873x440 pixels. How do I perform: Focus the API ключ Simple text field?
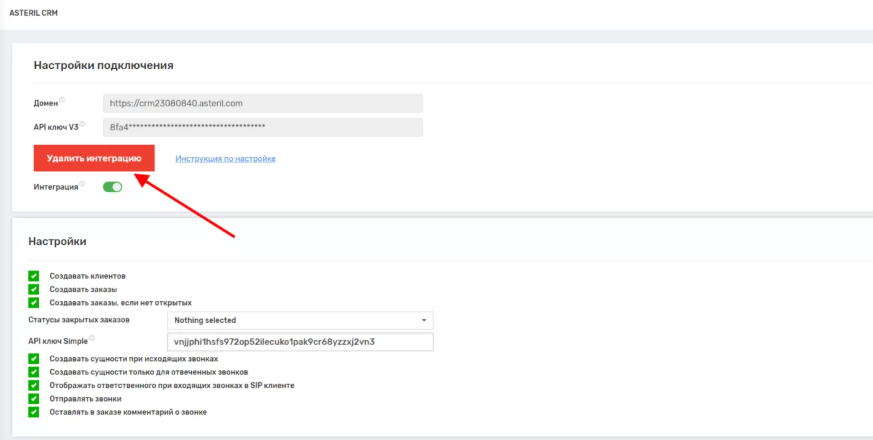(x=299, y=342)
